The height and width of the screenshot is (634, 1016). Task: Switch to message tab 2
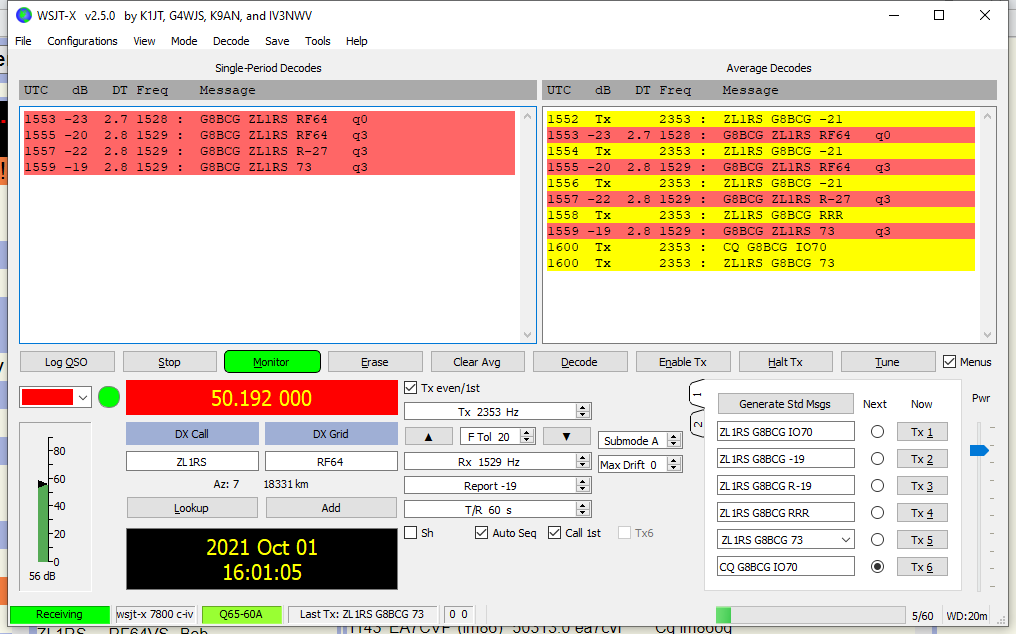(x=697, y=425)
